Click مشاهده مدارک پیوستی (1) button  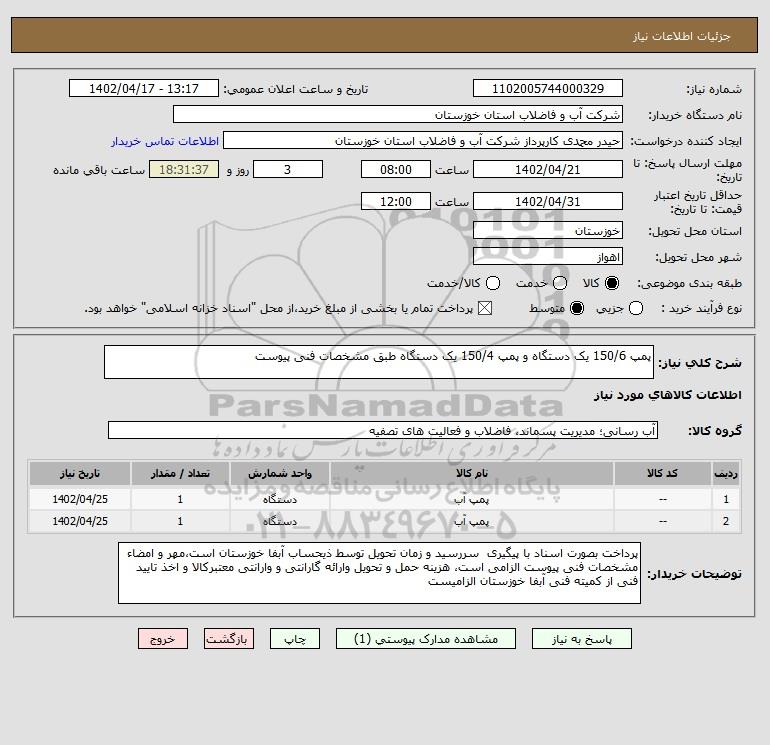[x=426, y=639]
